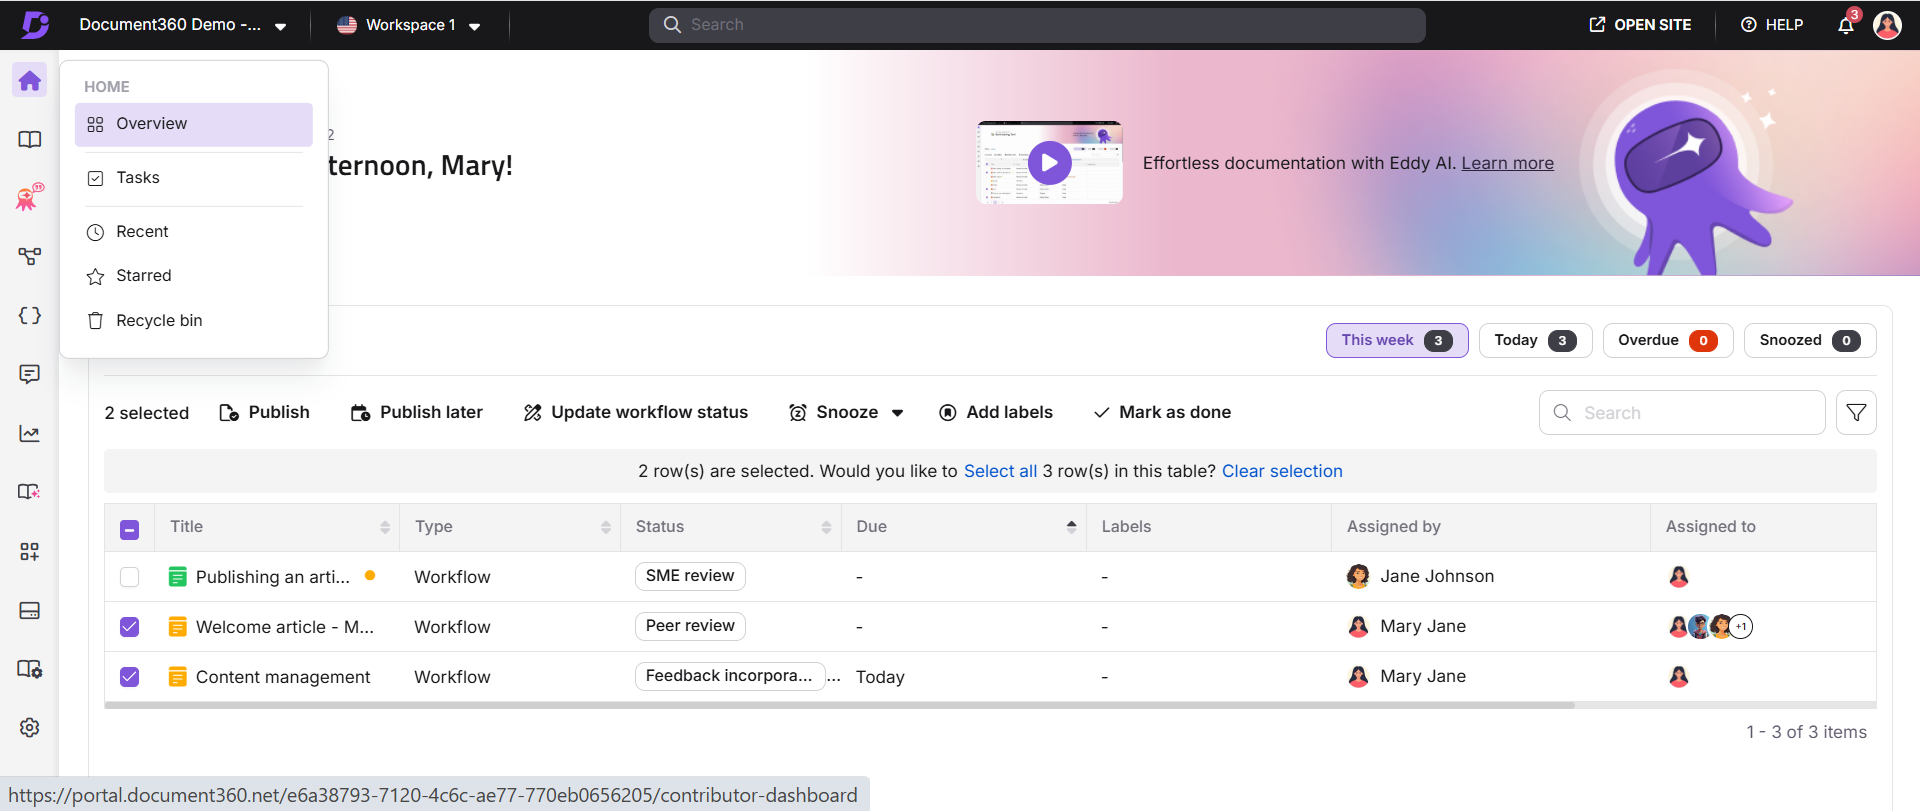
Task: Open the user profile avatar
Action: pos(1887,25)
